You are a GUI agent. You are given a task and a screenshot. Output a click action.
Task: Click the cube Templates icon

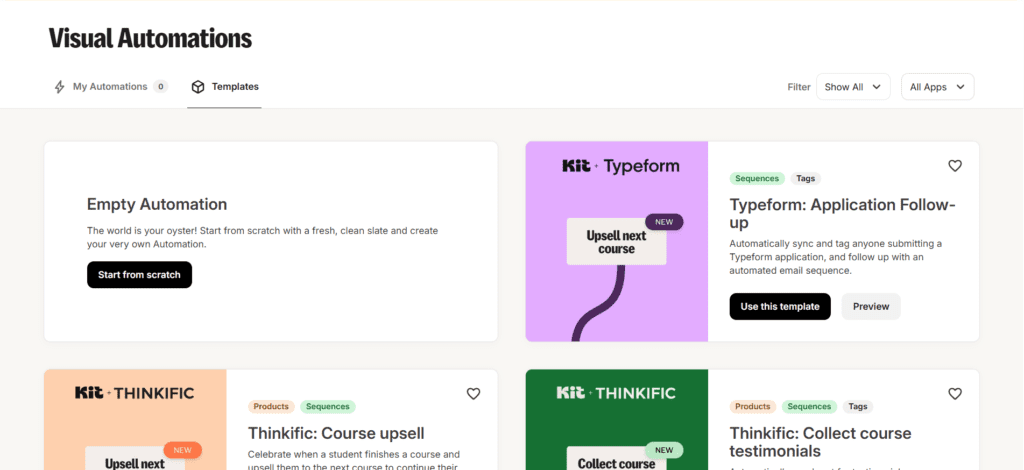[198, 87]
